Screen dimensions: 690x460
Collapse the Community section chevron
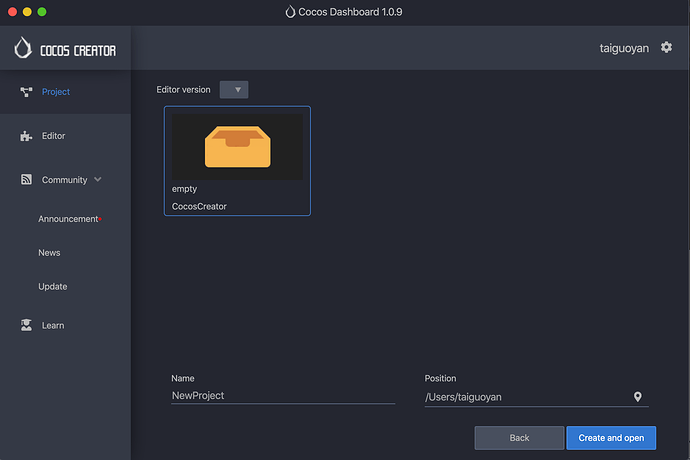coord(98,180)
